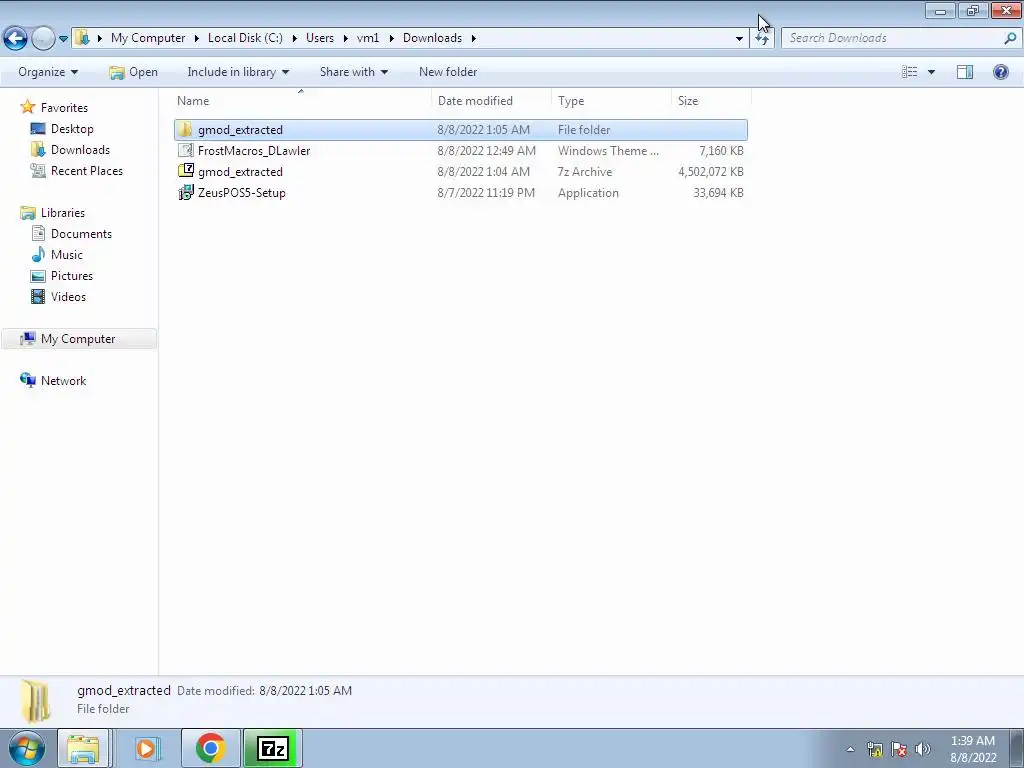Click the 7z Archive type cell

[x=585, y=172]
